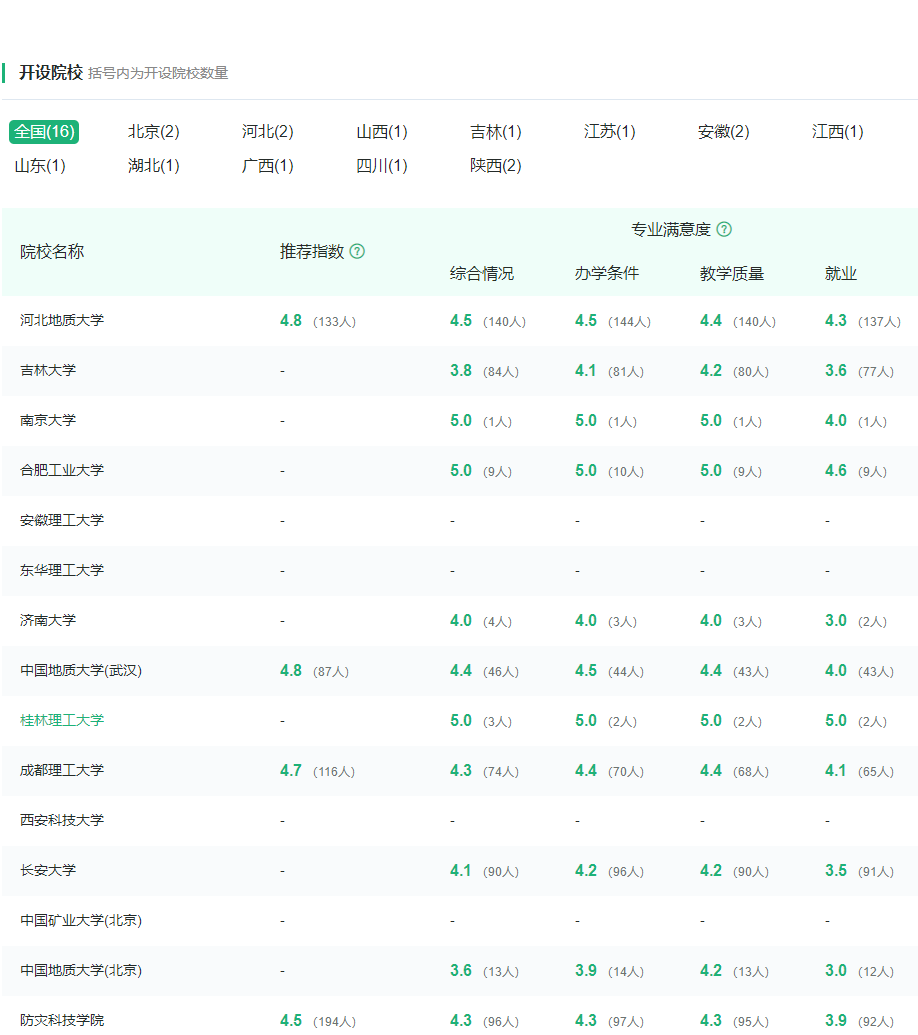The width and height of the screenshot is (918, 1035).
Task: Visit the 西安科技大学 school page
Action: (x=62, y=820)
